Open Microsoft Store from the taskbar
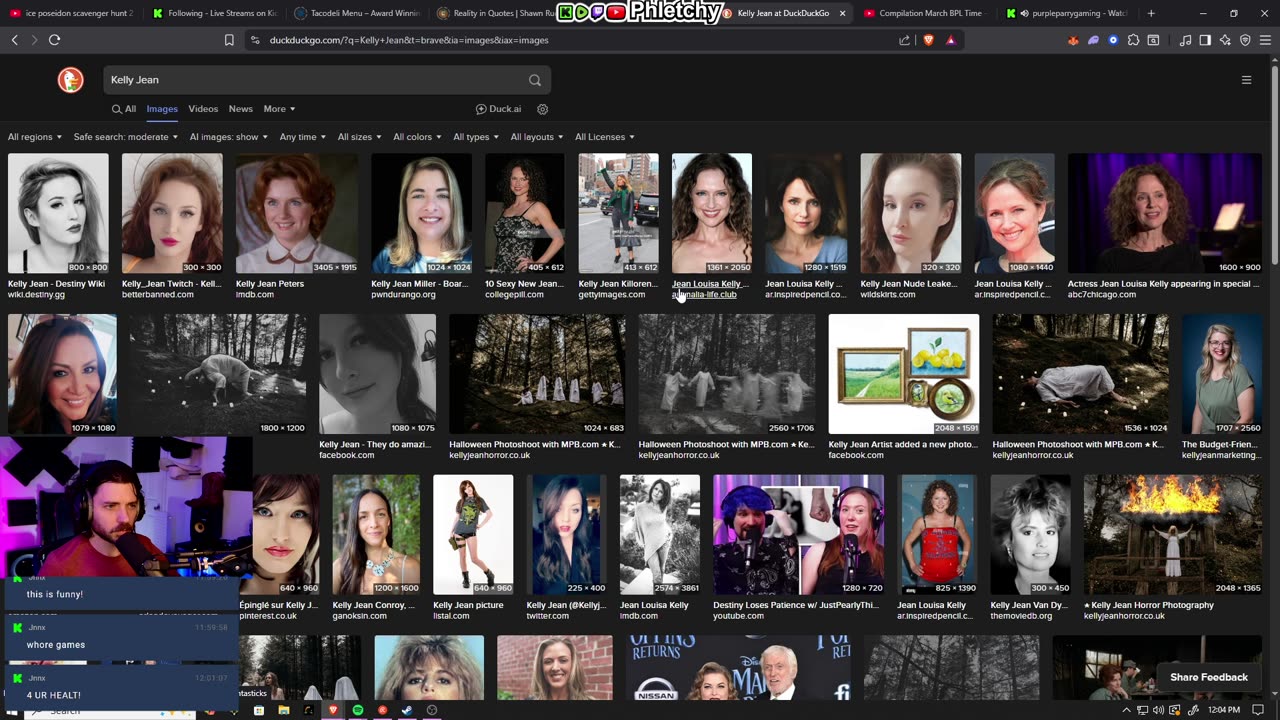The width and height of the screenshot is (1280, 720). click(x=259, y=710)
